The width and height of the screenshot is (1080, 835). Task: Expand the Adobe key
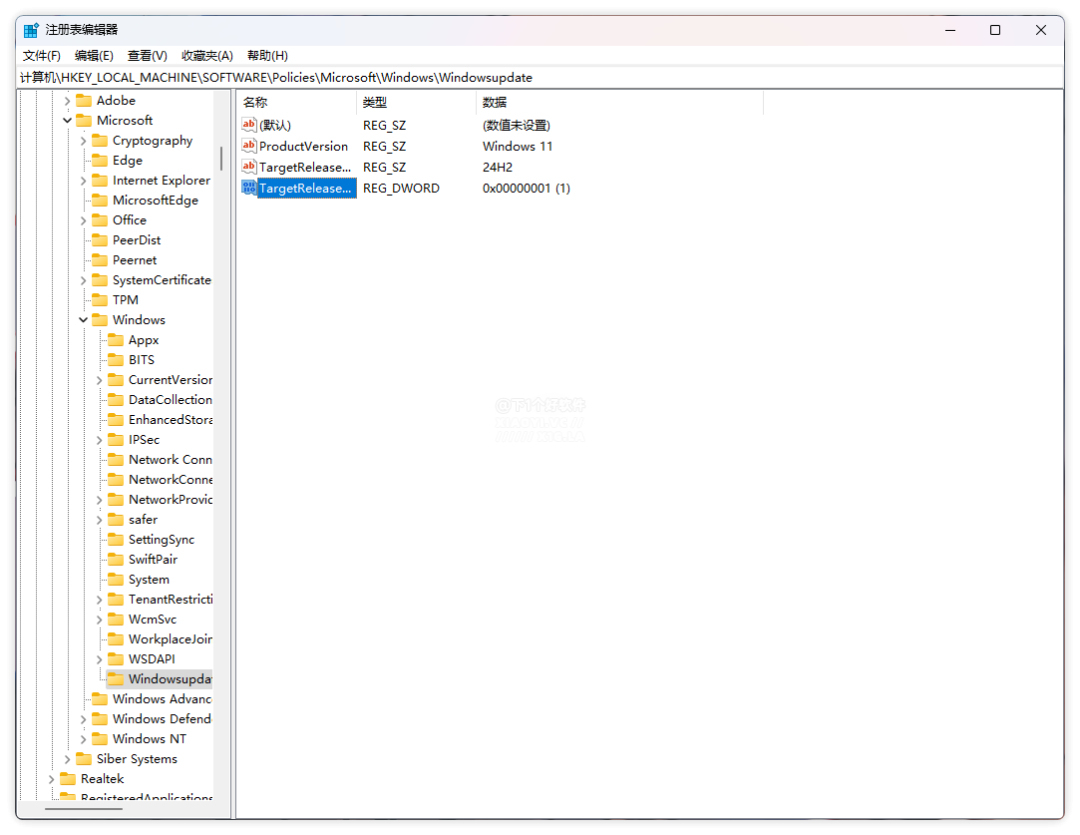coord(68,101)
